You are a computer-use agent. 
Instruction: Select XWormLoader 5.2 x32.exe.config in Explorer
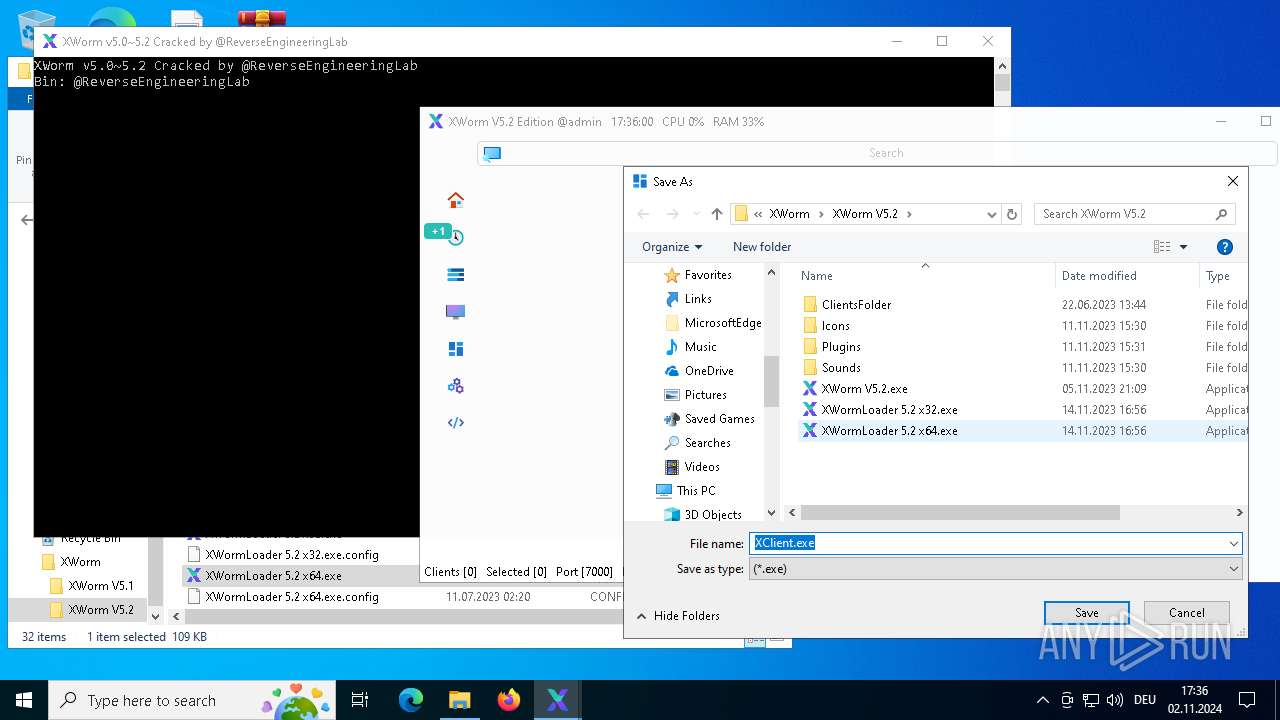[x=292, y=555]
